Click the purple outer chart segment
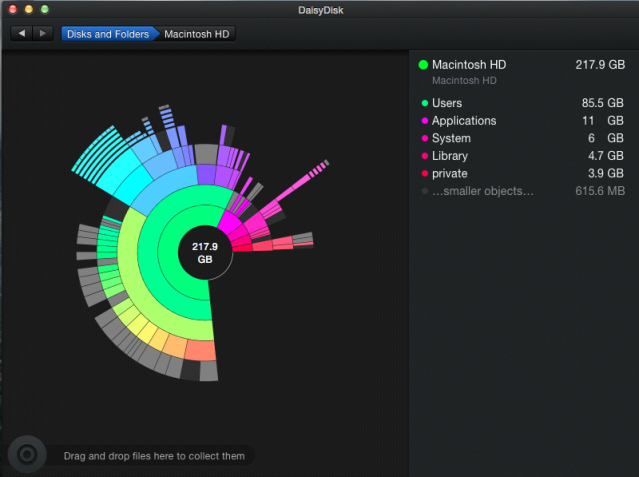639x477 pixels. point(206,174)
